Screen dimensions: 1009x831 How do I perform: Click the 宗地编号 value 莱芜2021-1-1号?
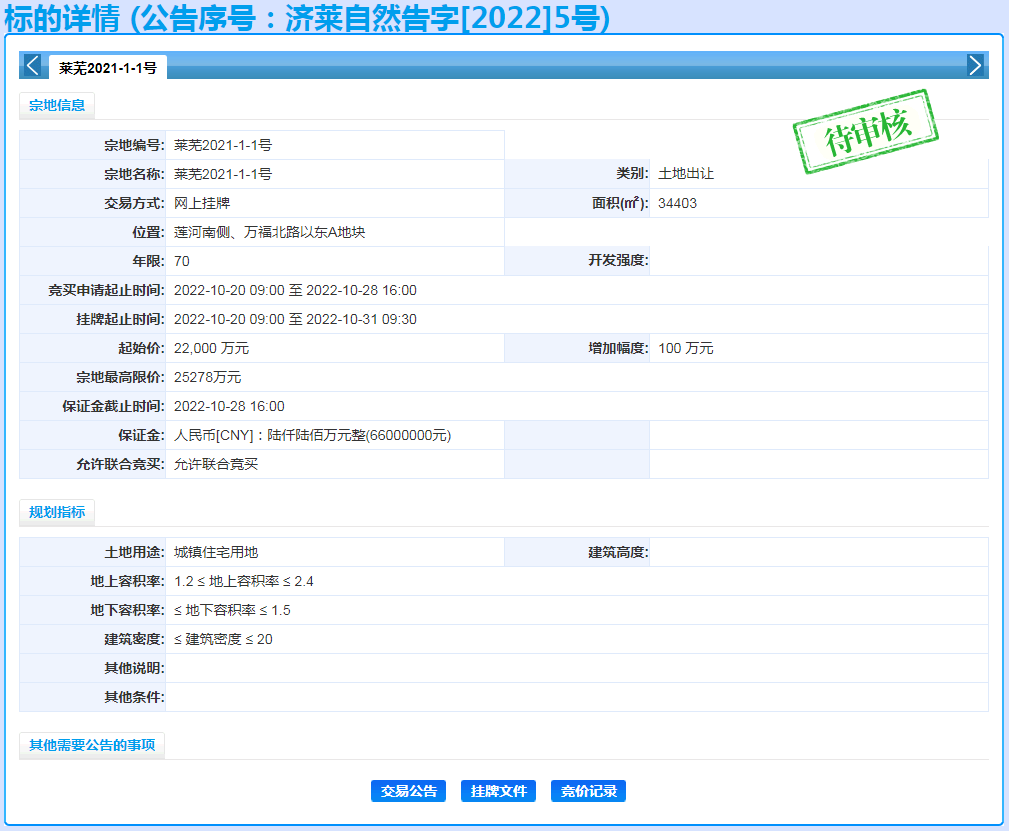coord(223,145)
